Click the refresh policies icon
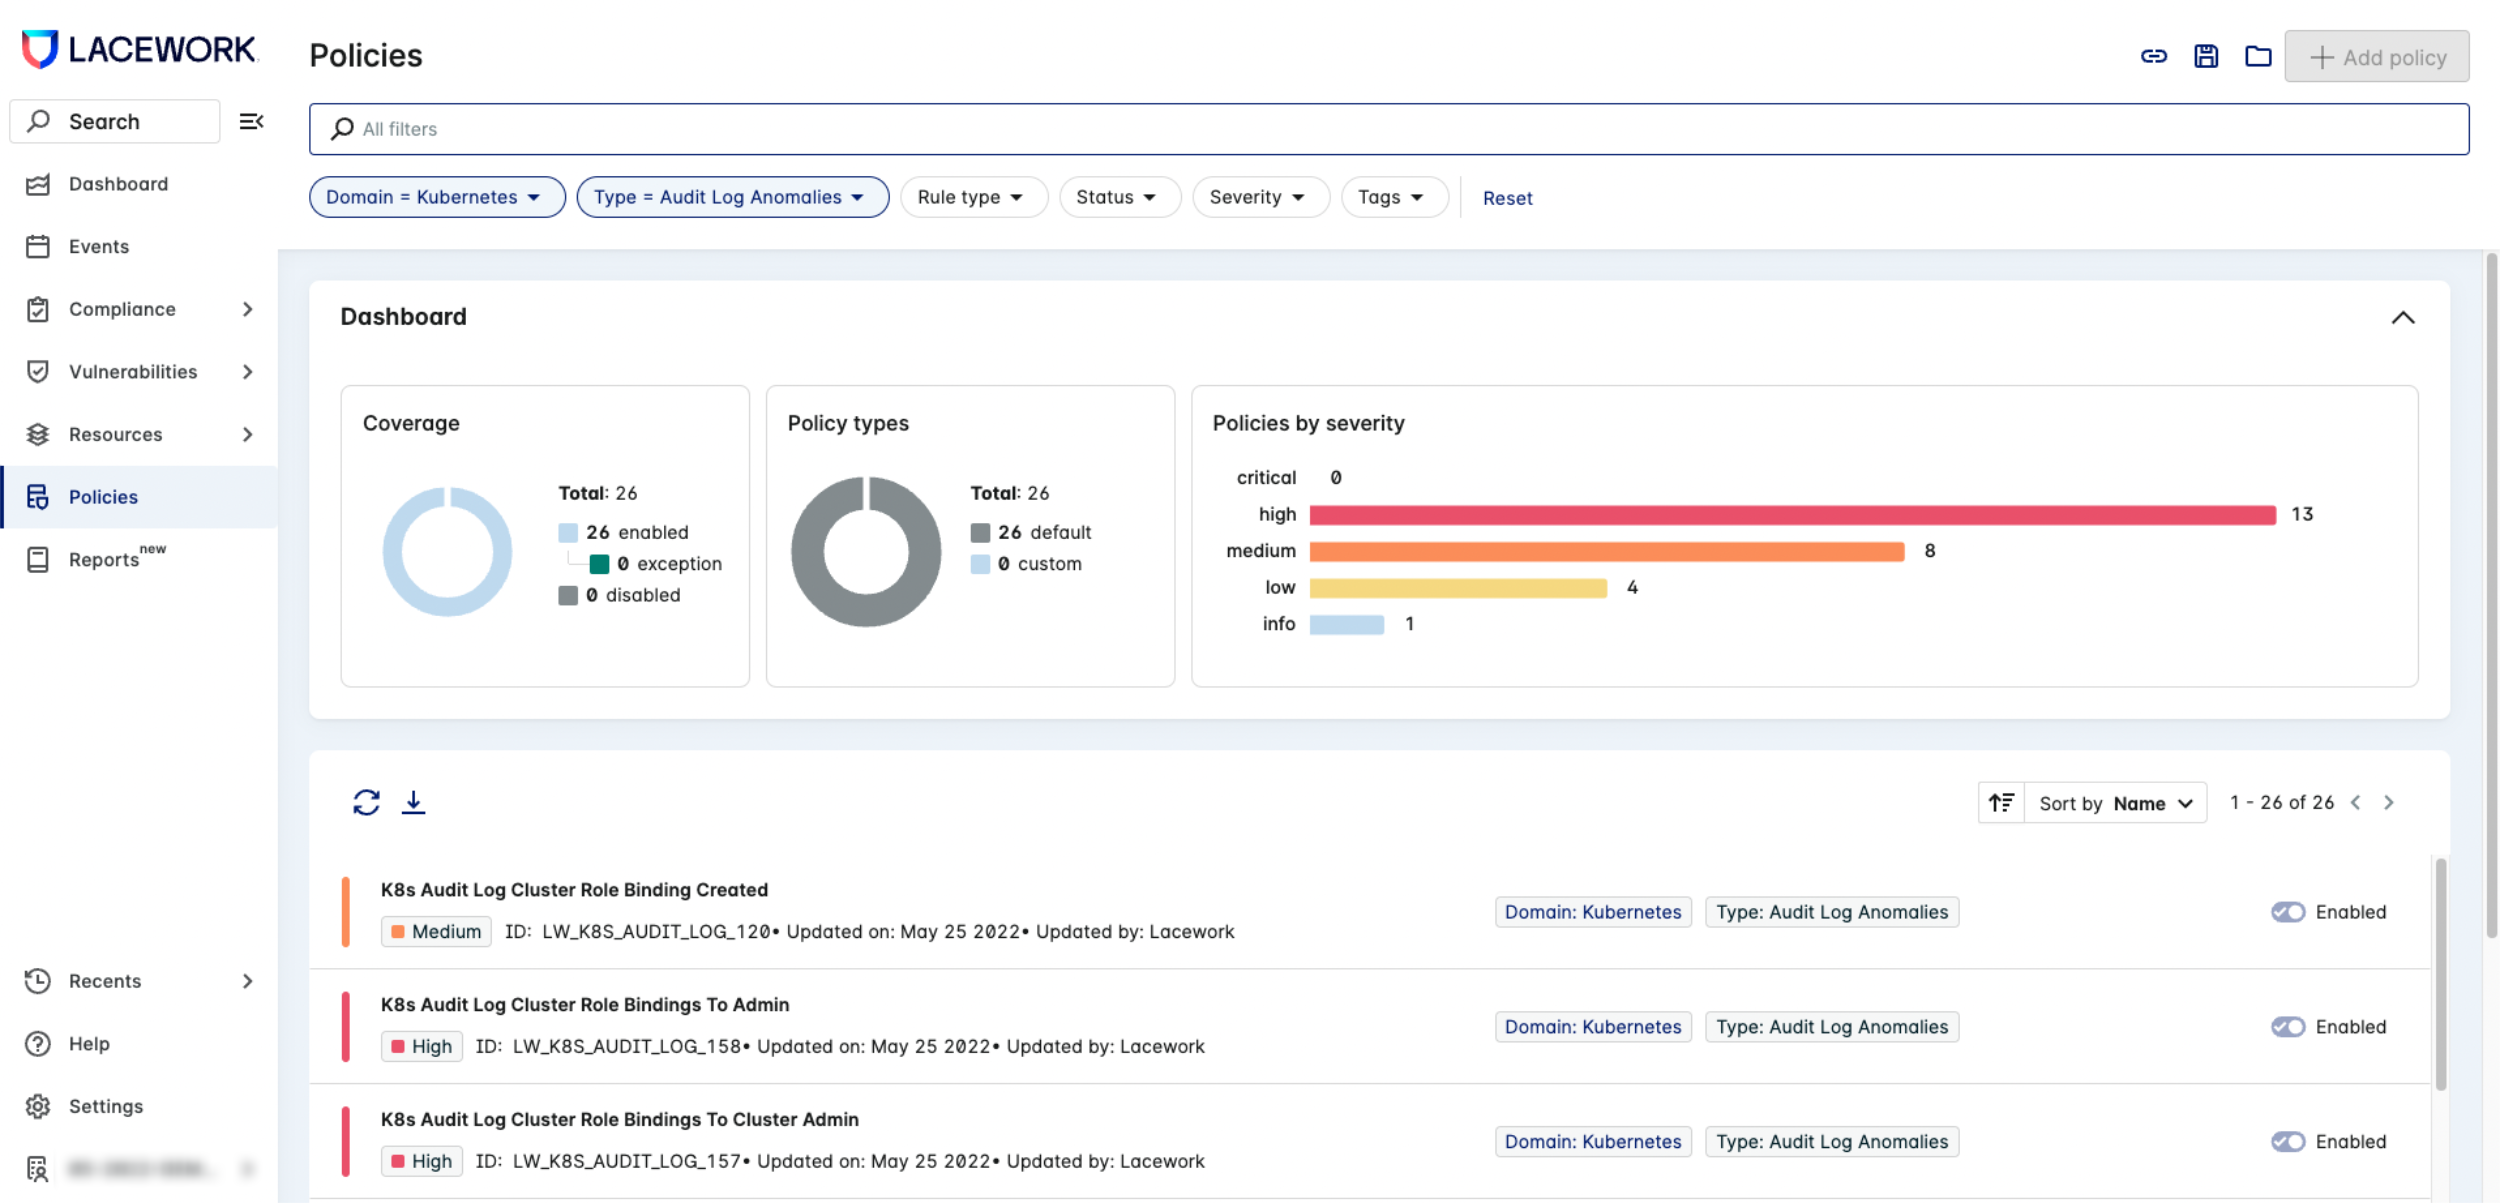The image size is (2500, 1203). point(366,802)
